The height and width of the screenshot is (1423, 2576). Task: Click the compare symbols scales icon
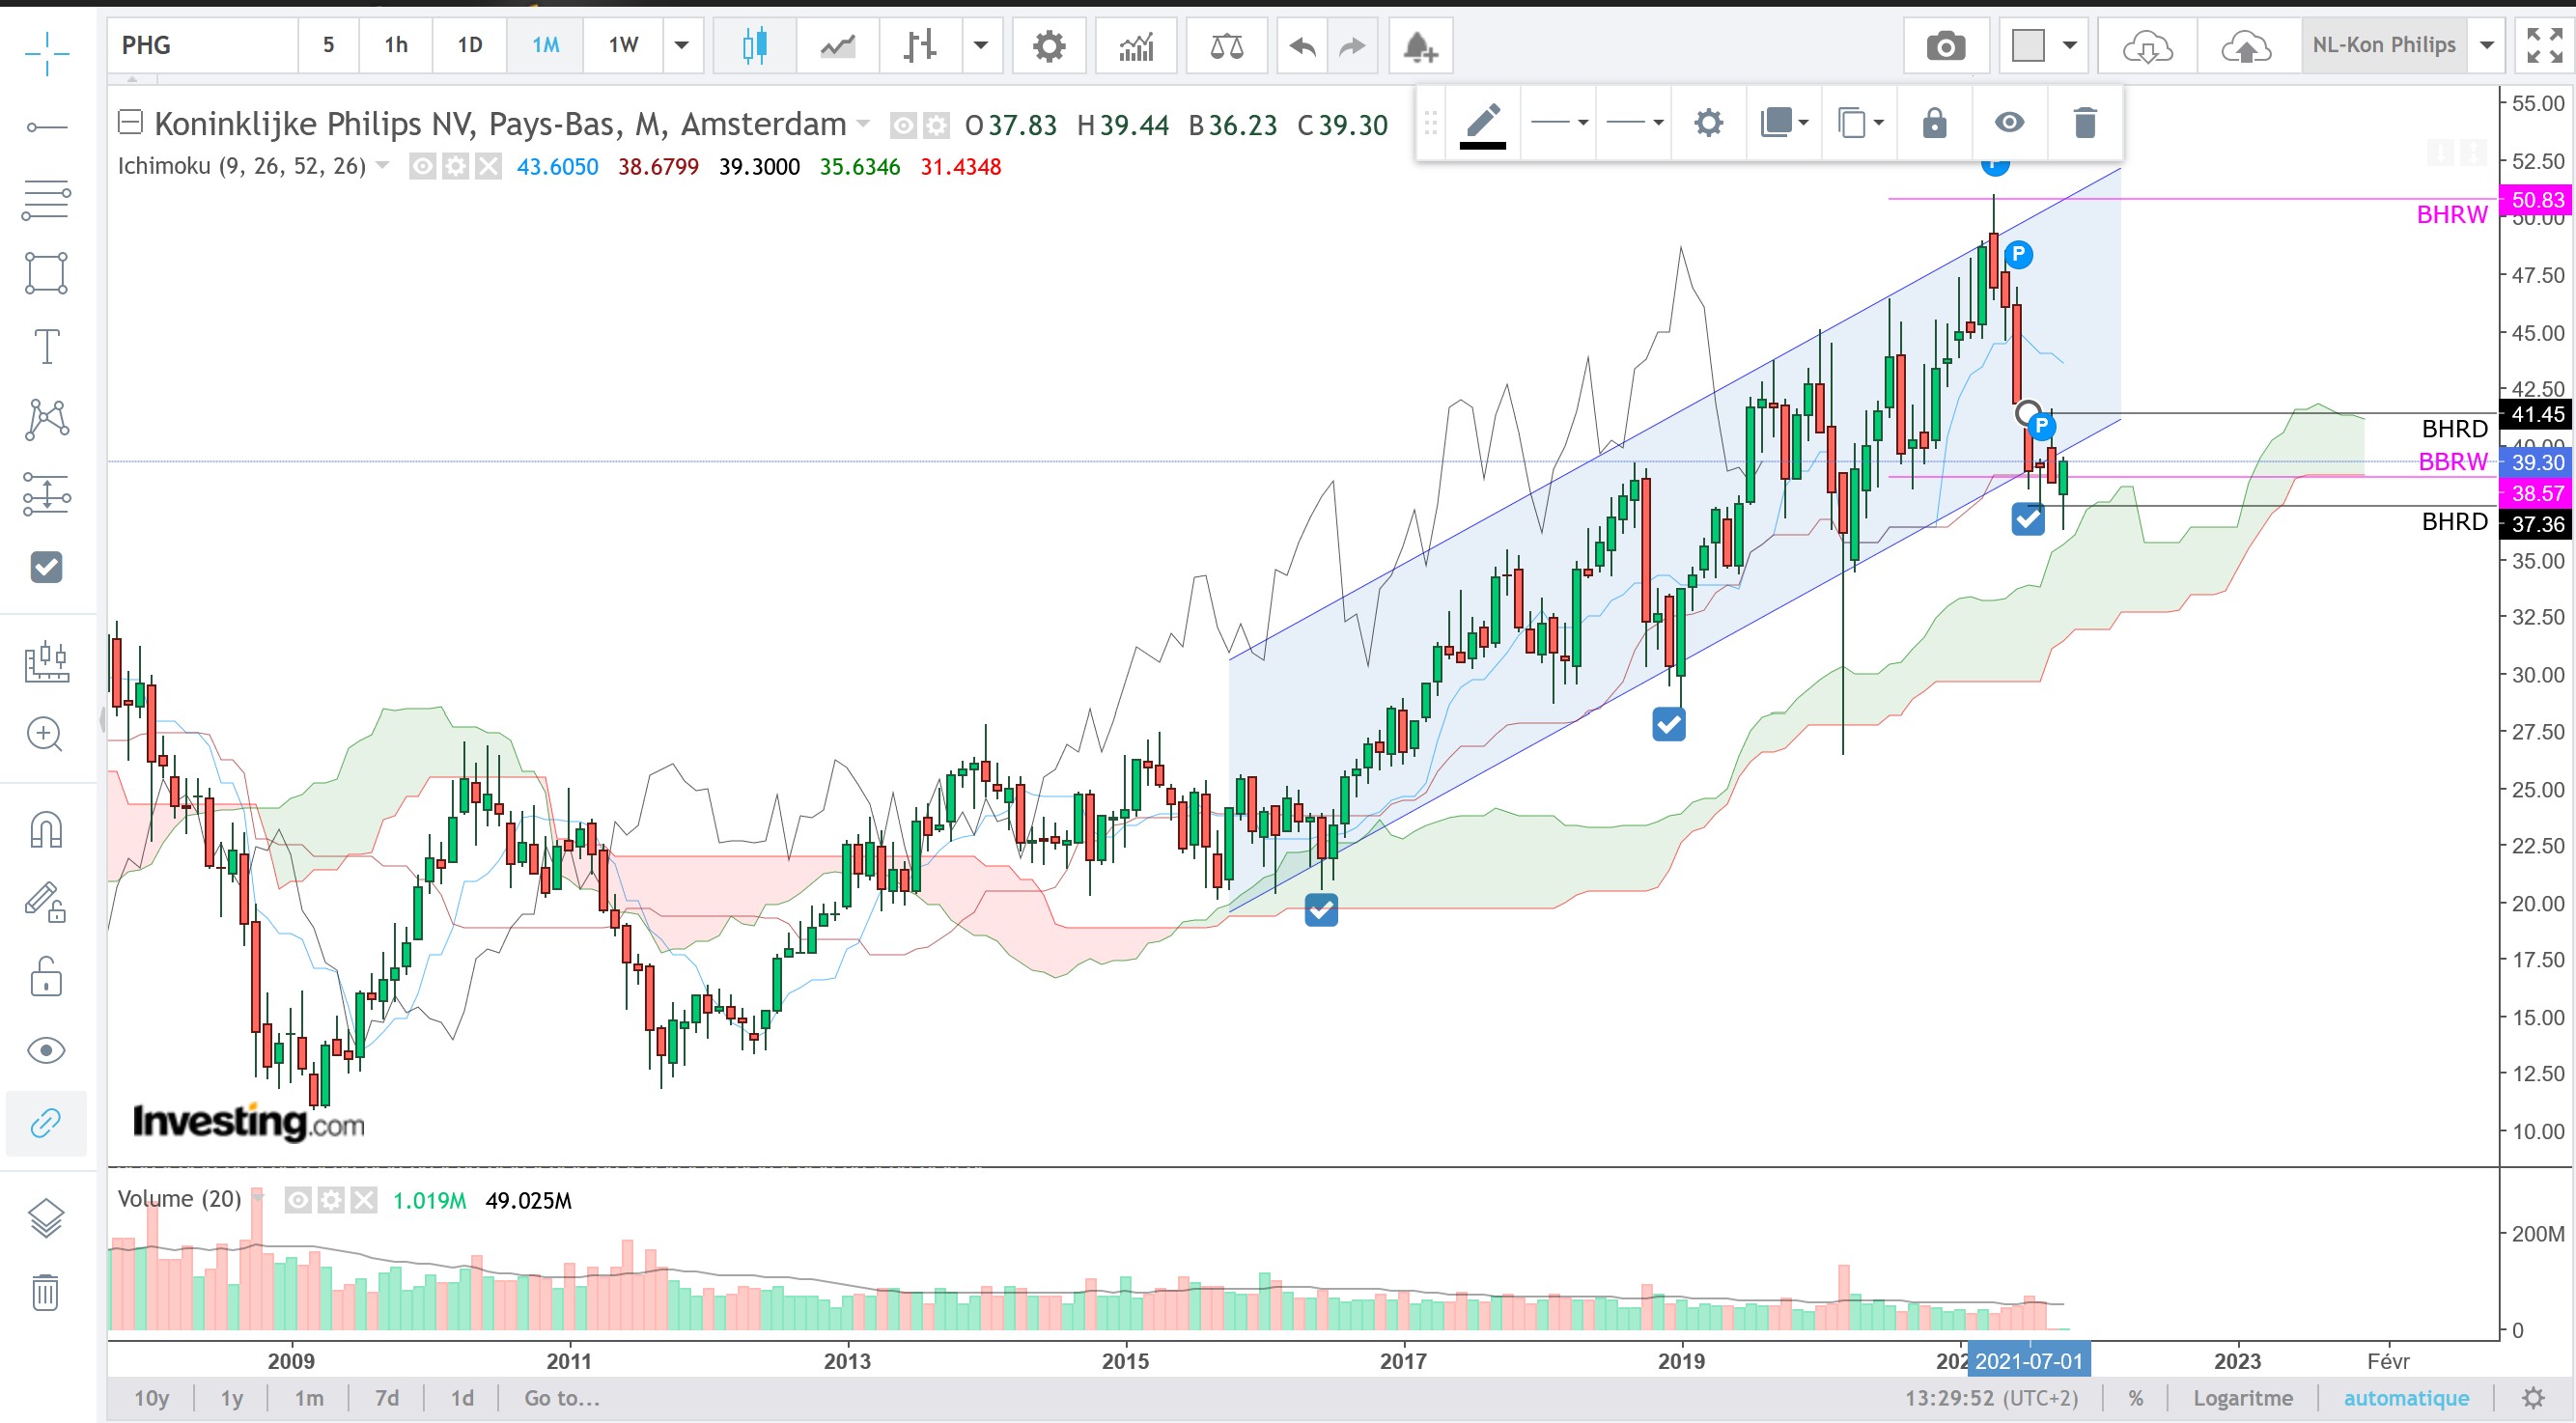(1226, 46)
